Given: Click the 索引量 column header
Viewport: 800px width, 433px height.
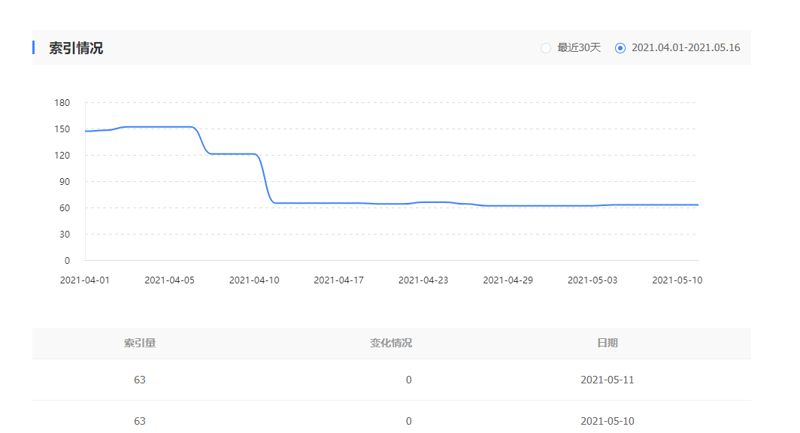Looking at the screenshot, I should [x=139, y=343].
